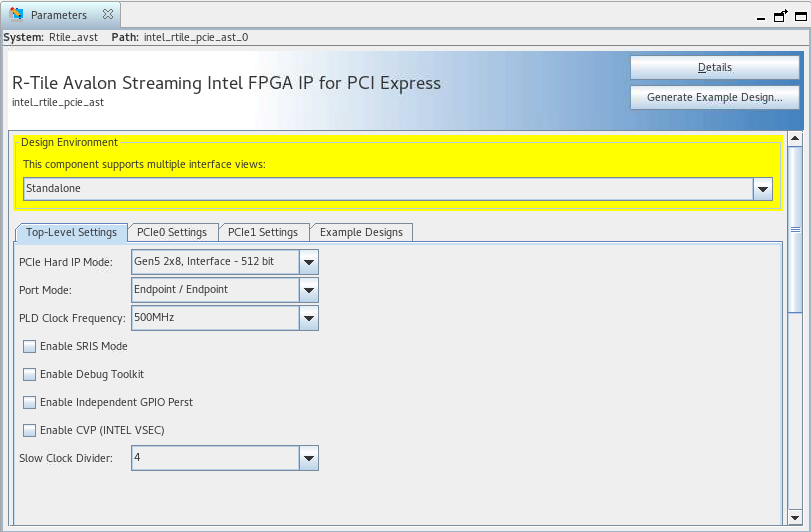Tick Enable CVP (INTEL VSEC) checkbox
This screenshot has height=532, width=811.
click(x=29, y=430)
